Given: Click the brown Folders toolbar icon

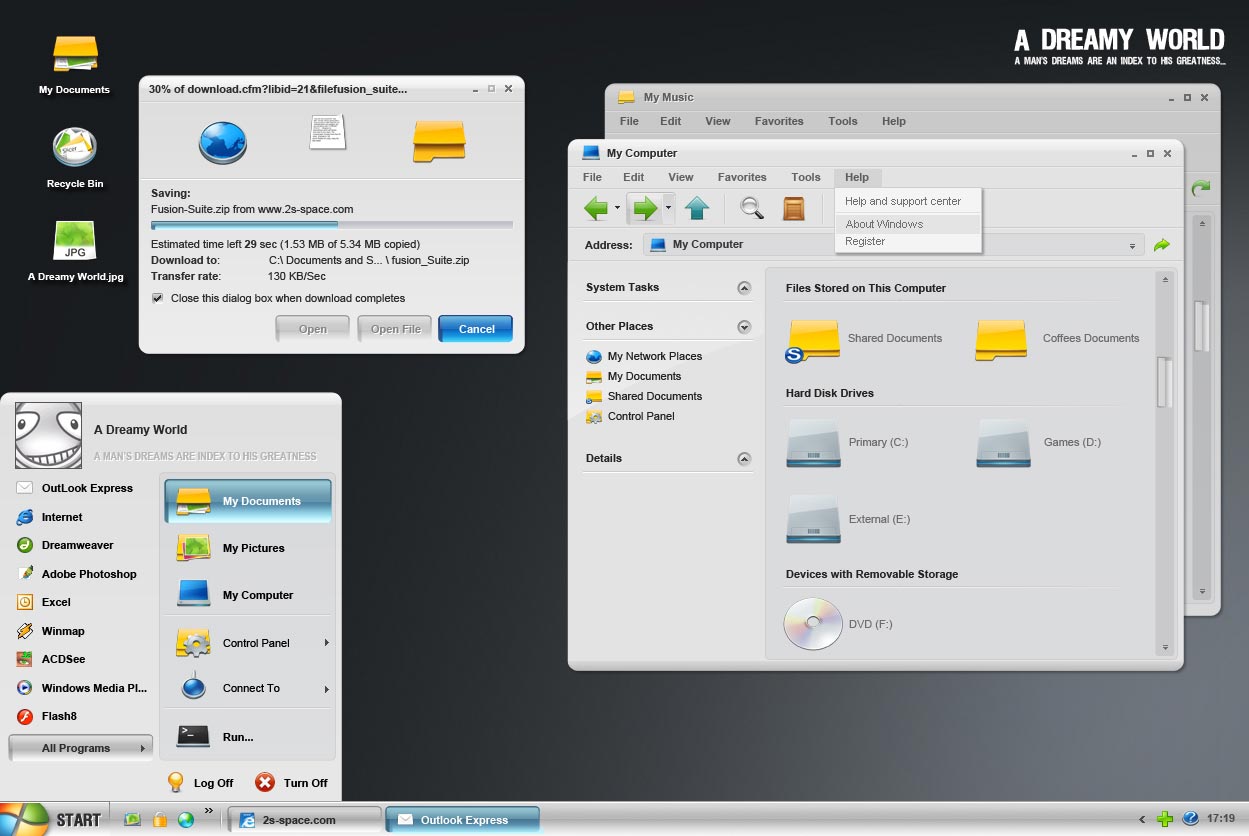Looking at the screenshot, I should tap(794, 208).
